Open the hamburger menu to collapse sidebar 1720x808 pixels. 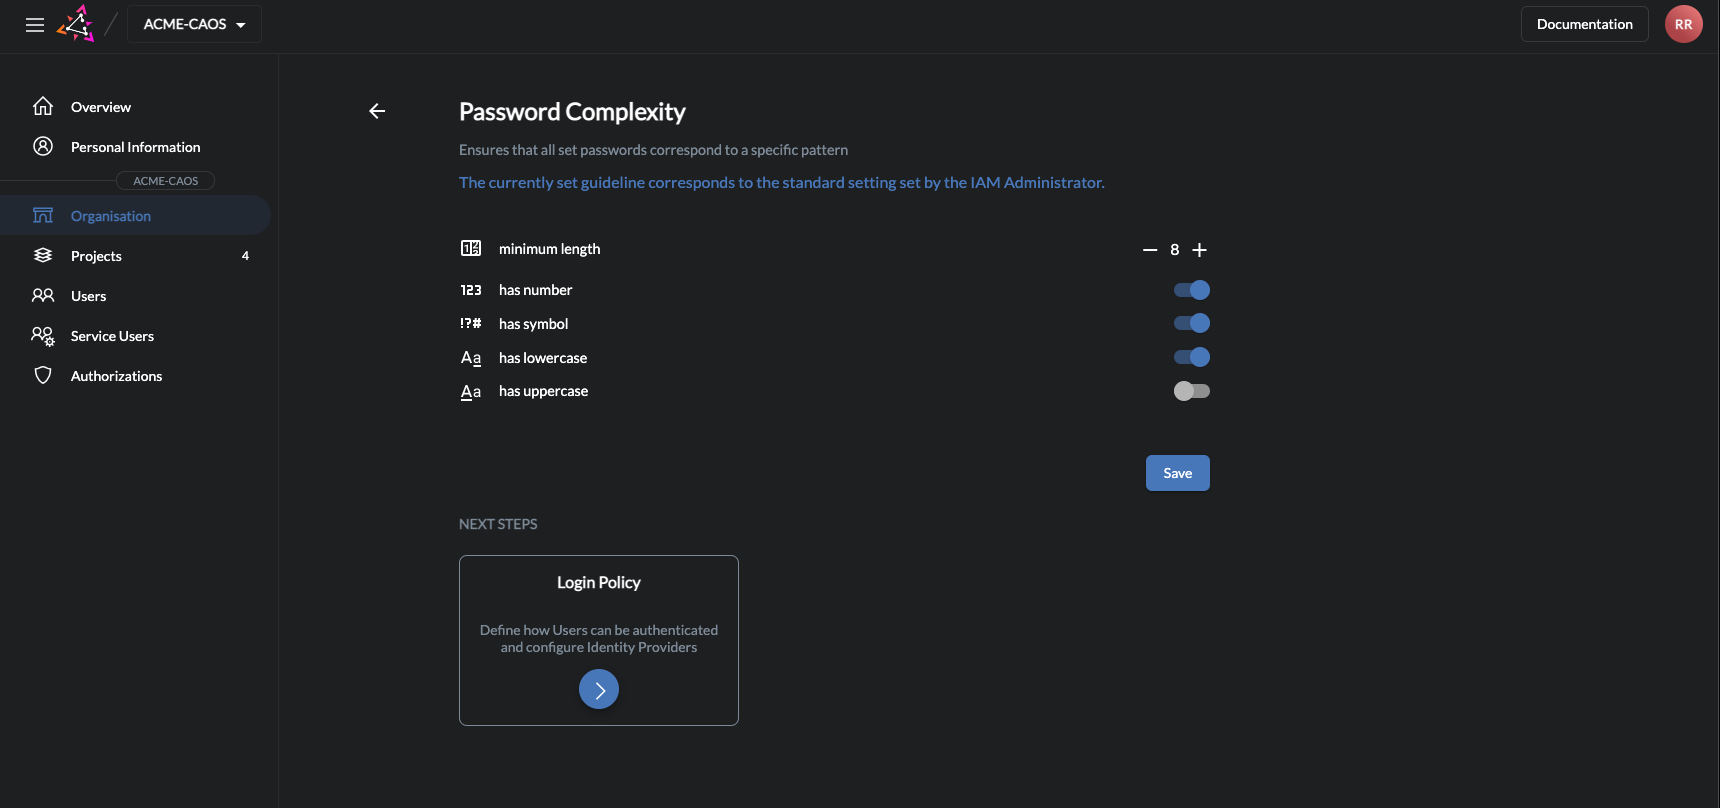pos(34,24)
